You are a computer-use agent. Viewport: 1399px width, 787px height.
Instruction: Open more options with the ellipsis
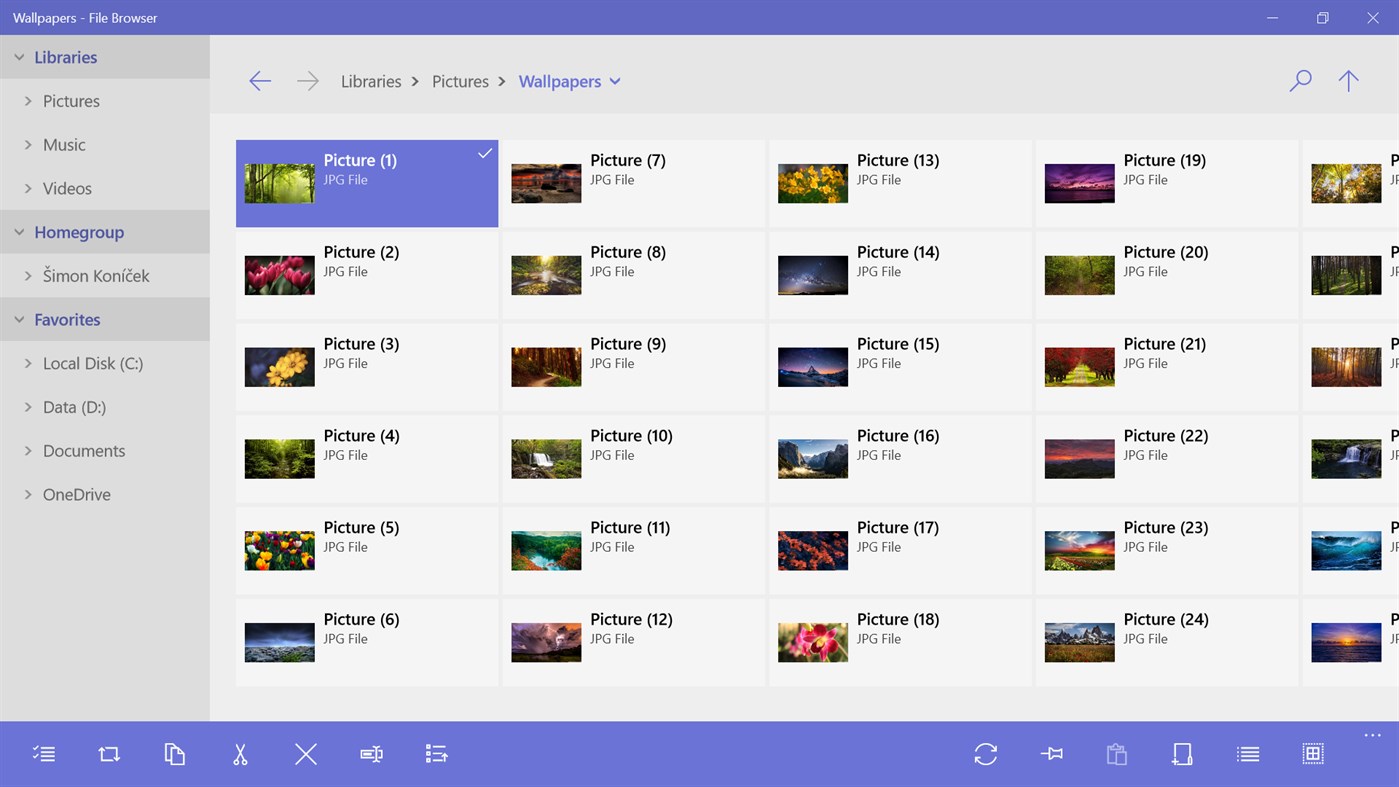click(x=1371, y=733)
